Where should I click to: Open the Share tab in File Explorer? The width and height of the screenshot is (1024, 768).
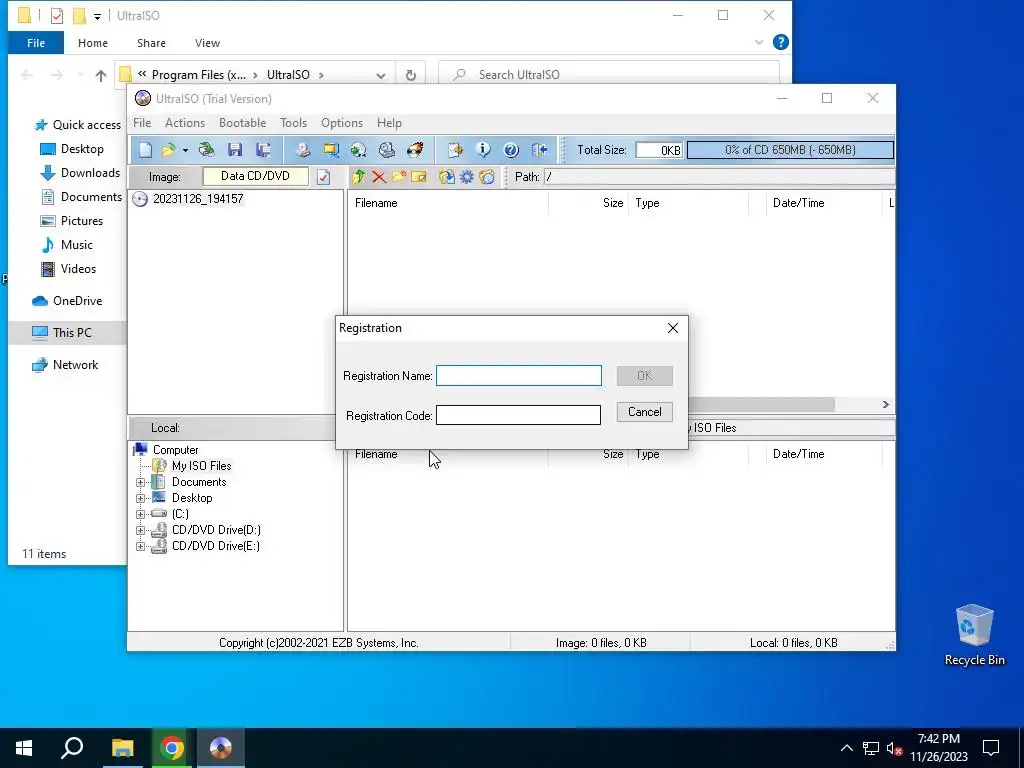(x=151, y=43)
